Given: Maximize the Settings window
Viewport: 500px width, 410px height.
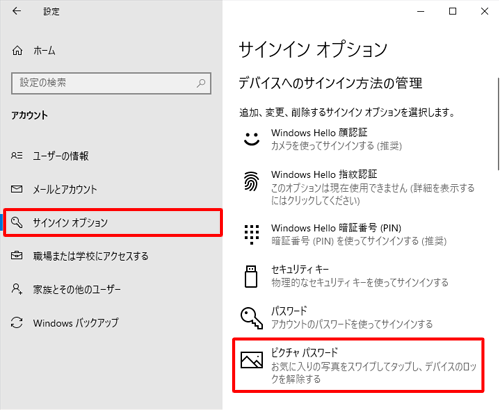Looking at the screenshot, I should coord(452,11).
